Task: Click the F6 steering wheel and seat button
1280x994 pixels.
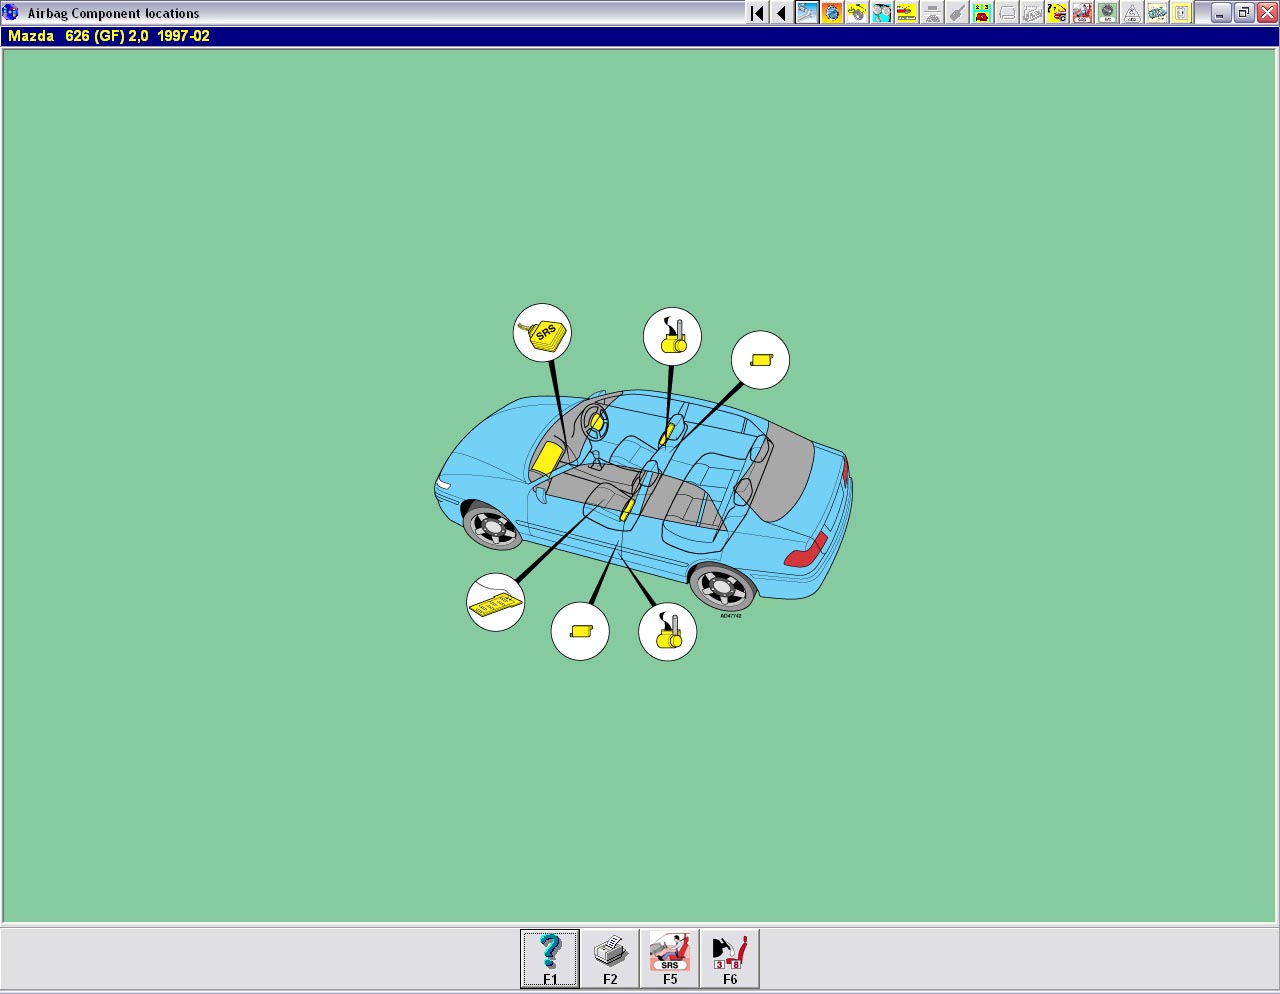Action: pos(730,959)
